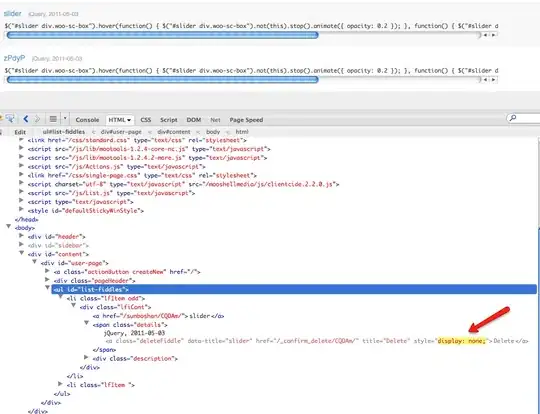Image resolution: width=540 pixels, height=414 pixels.
Task: Go back with the blue left arrow
Action: pyautogui.click(x=25, y=119)
